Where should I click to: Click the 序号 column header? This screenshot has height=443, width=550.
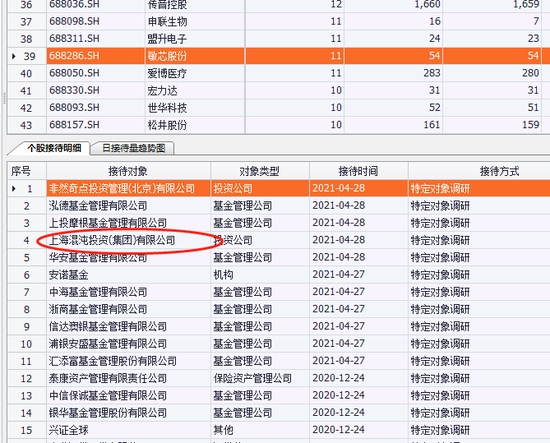(x=21, y=171)
